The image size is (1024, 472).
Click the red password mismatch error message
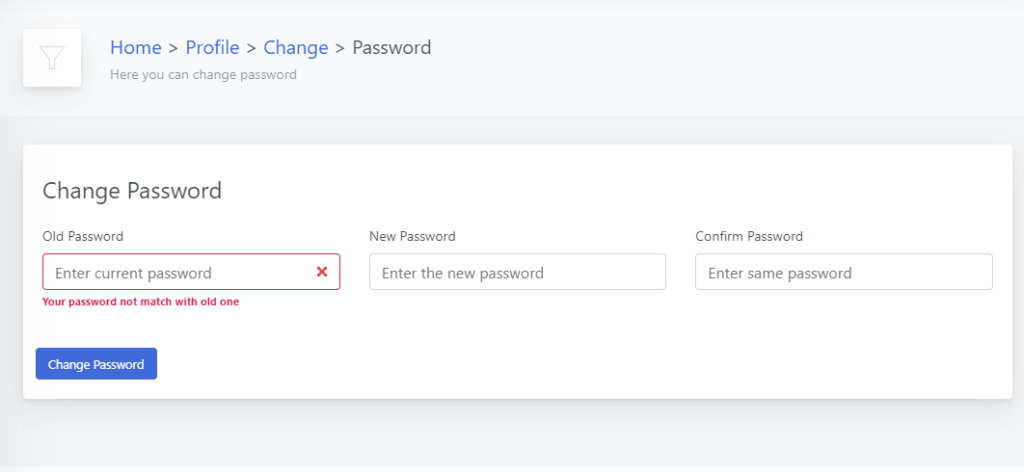(140, 302)
